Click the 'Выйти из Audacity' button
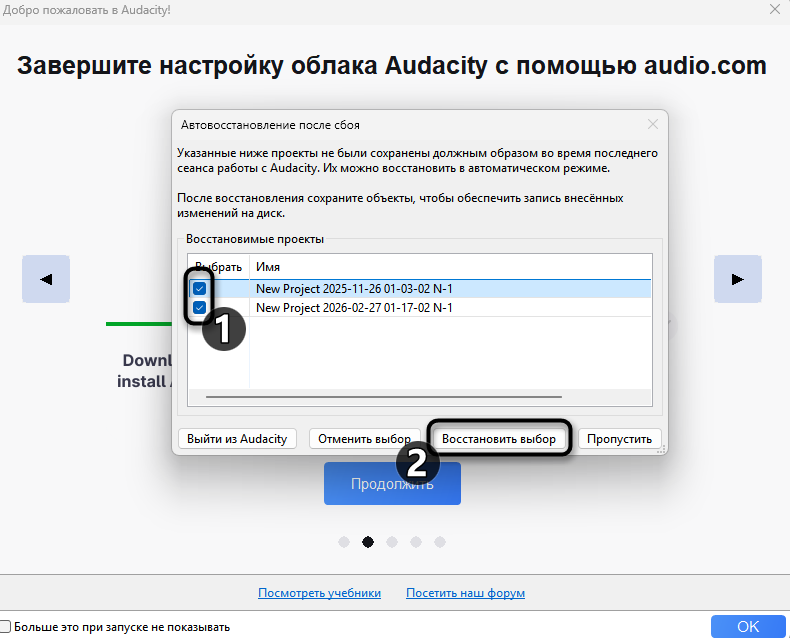790x638 pixels. tap(237, 439)
